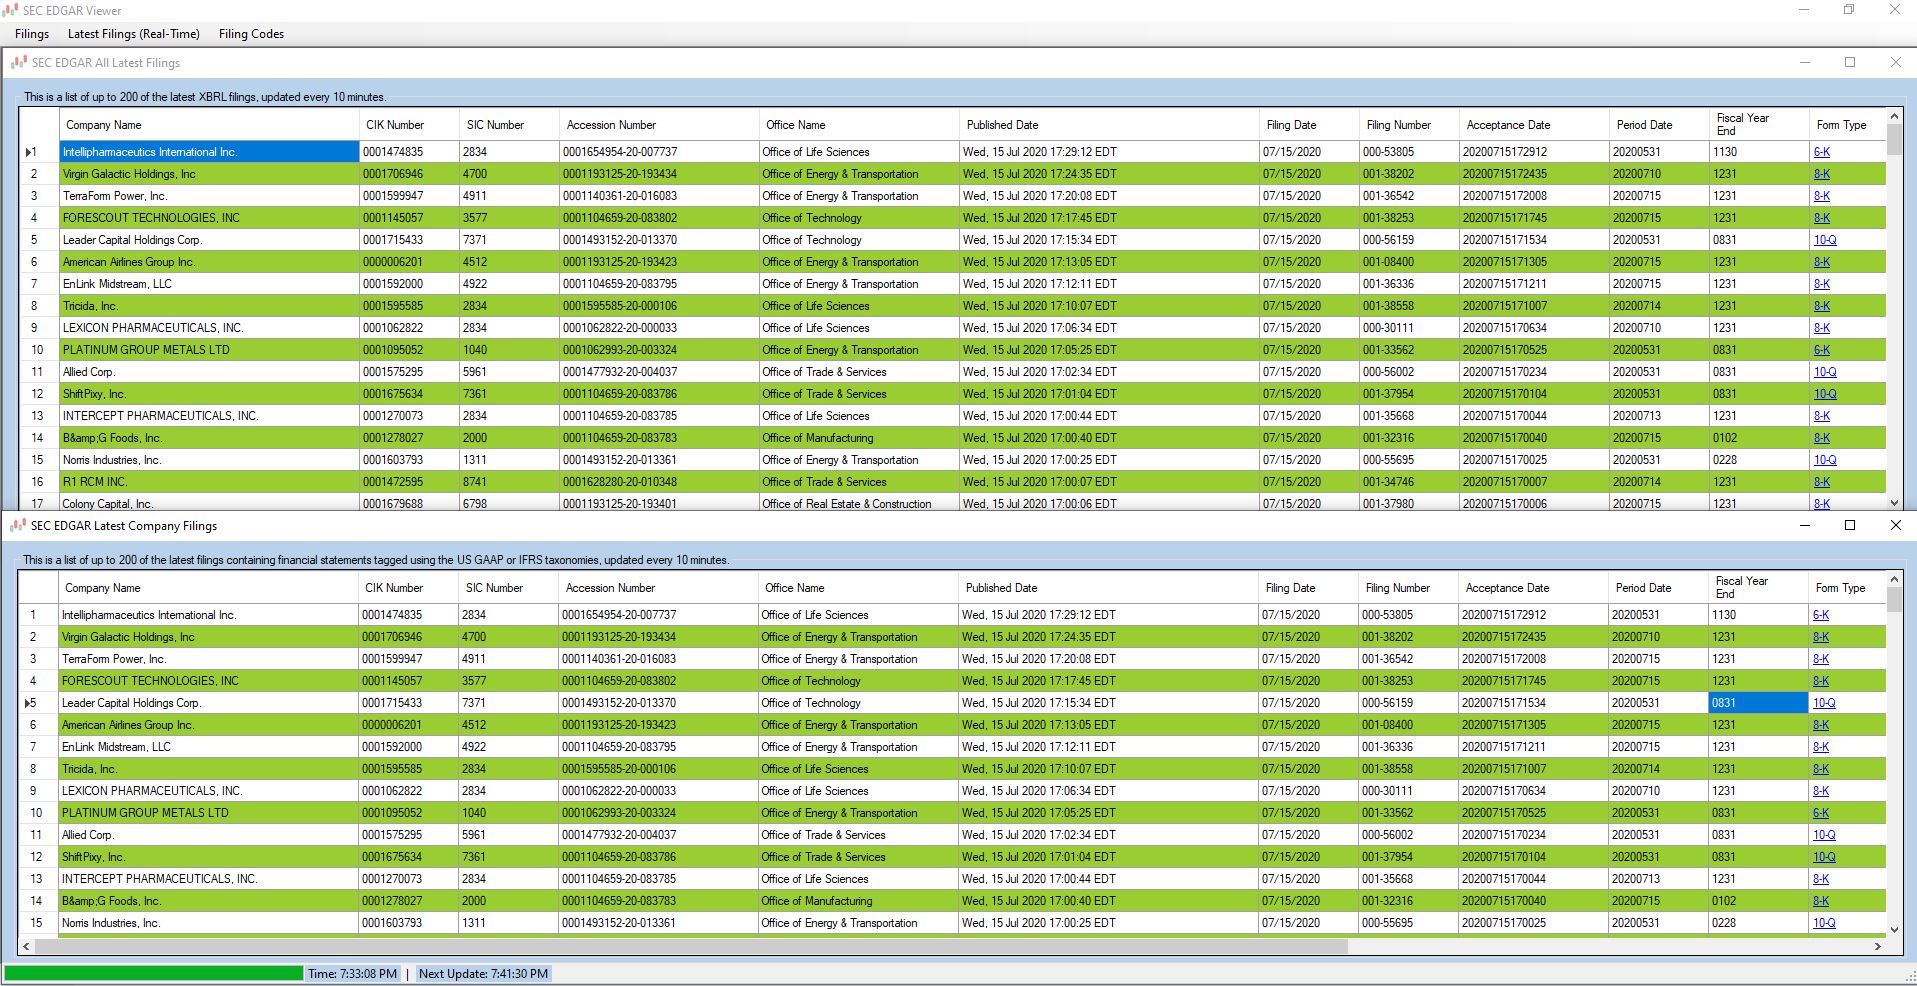Select row header 3 in All Latest Filings
Viewport: 1917px width, 986px height.
pos(39,196)
